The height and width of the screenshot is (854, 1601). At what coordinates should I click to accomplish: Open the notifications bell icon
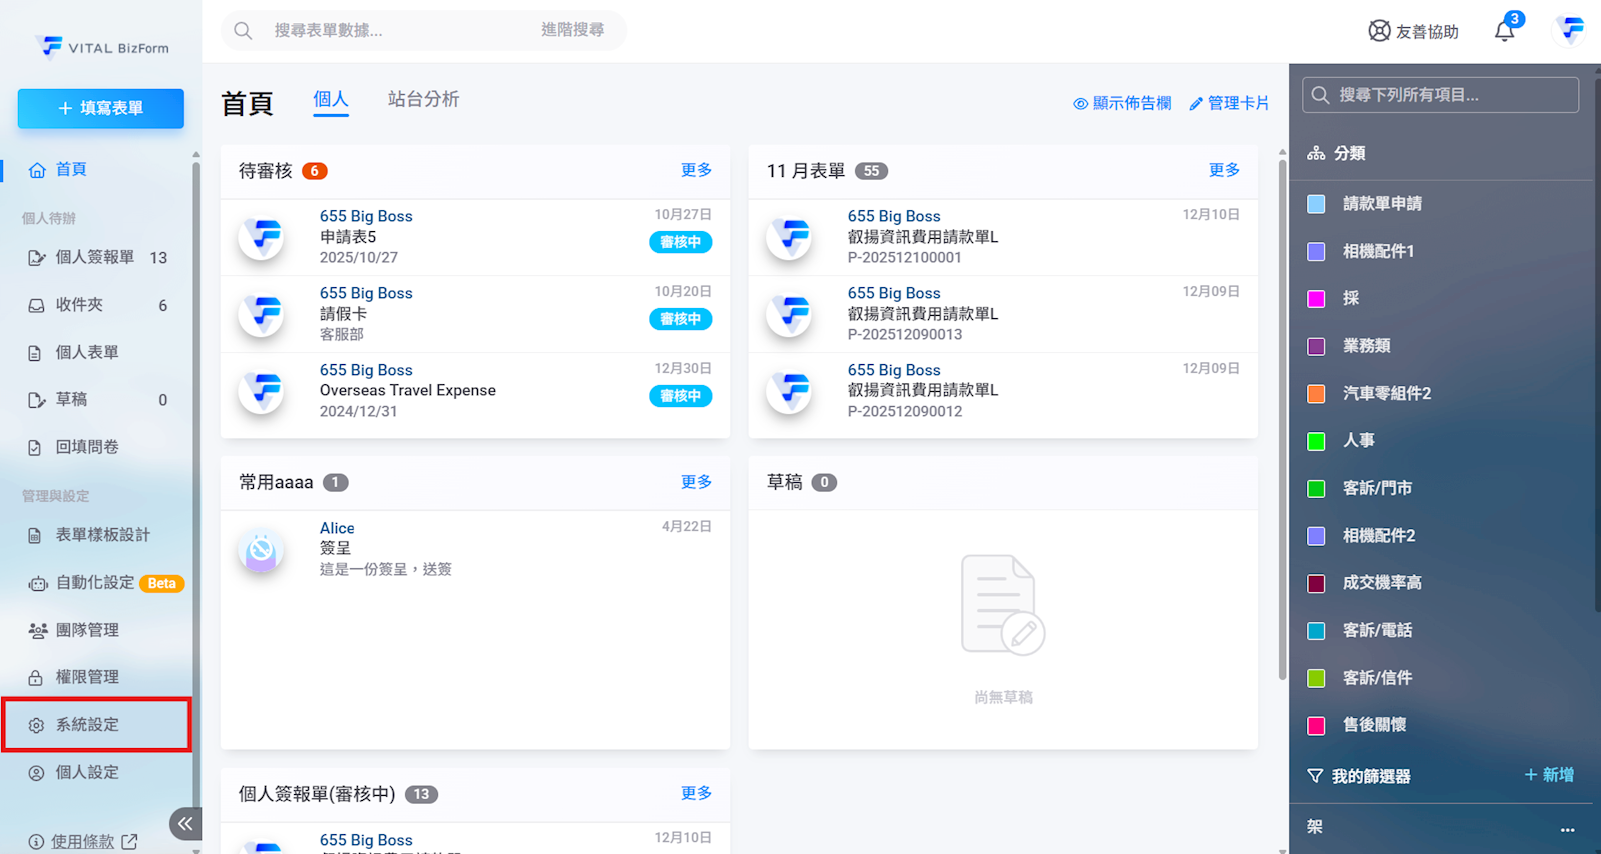1504,31
